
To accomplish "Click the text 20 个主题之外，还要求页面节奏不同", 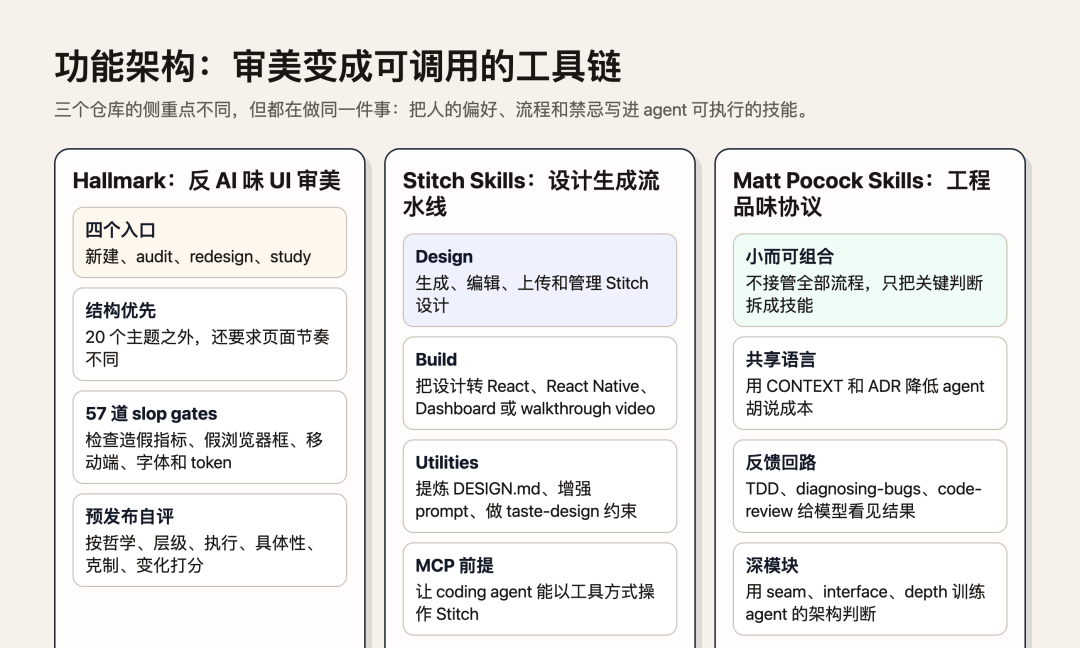I will point(207,348).
